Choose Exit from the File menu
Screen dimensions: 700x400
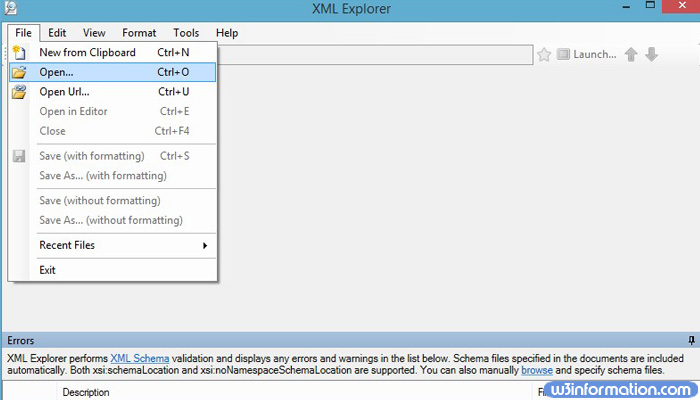coord(112,271)
